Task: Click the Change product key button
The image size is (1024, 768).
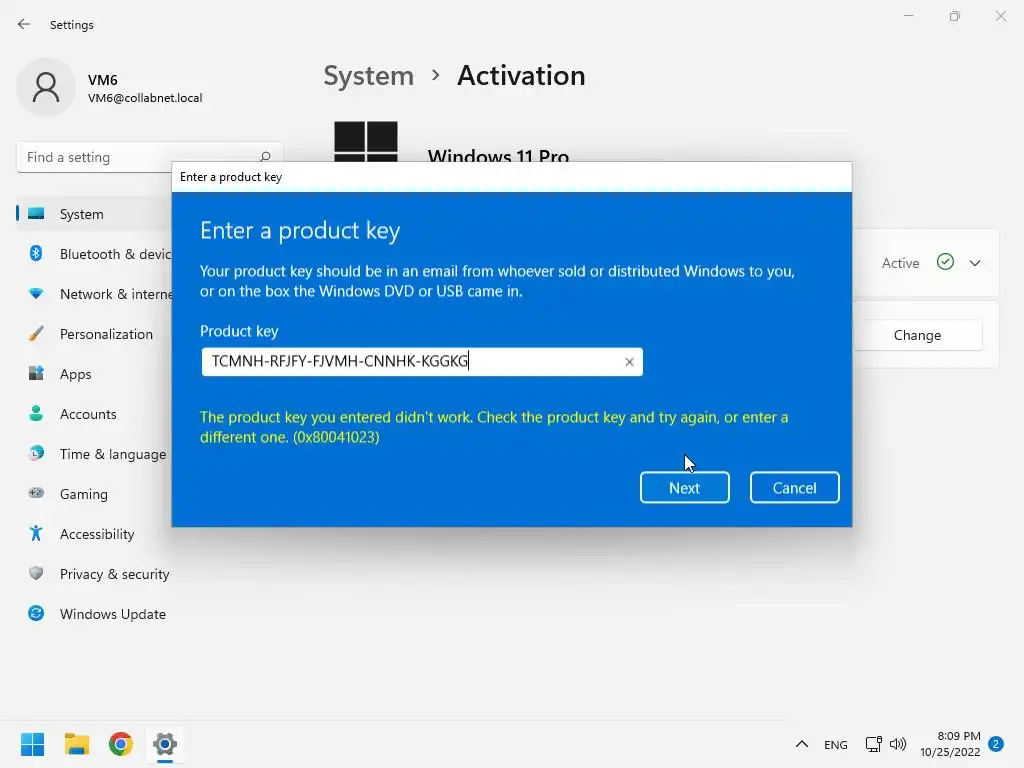Action: 918,335
